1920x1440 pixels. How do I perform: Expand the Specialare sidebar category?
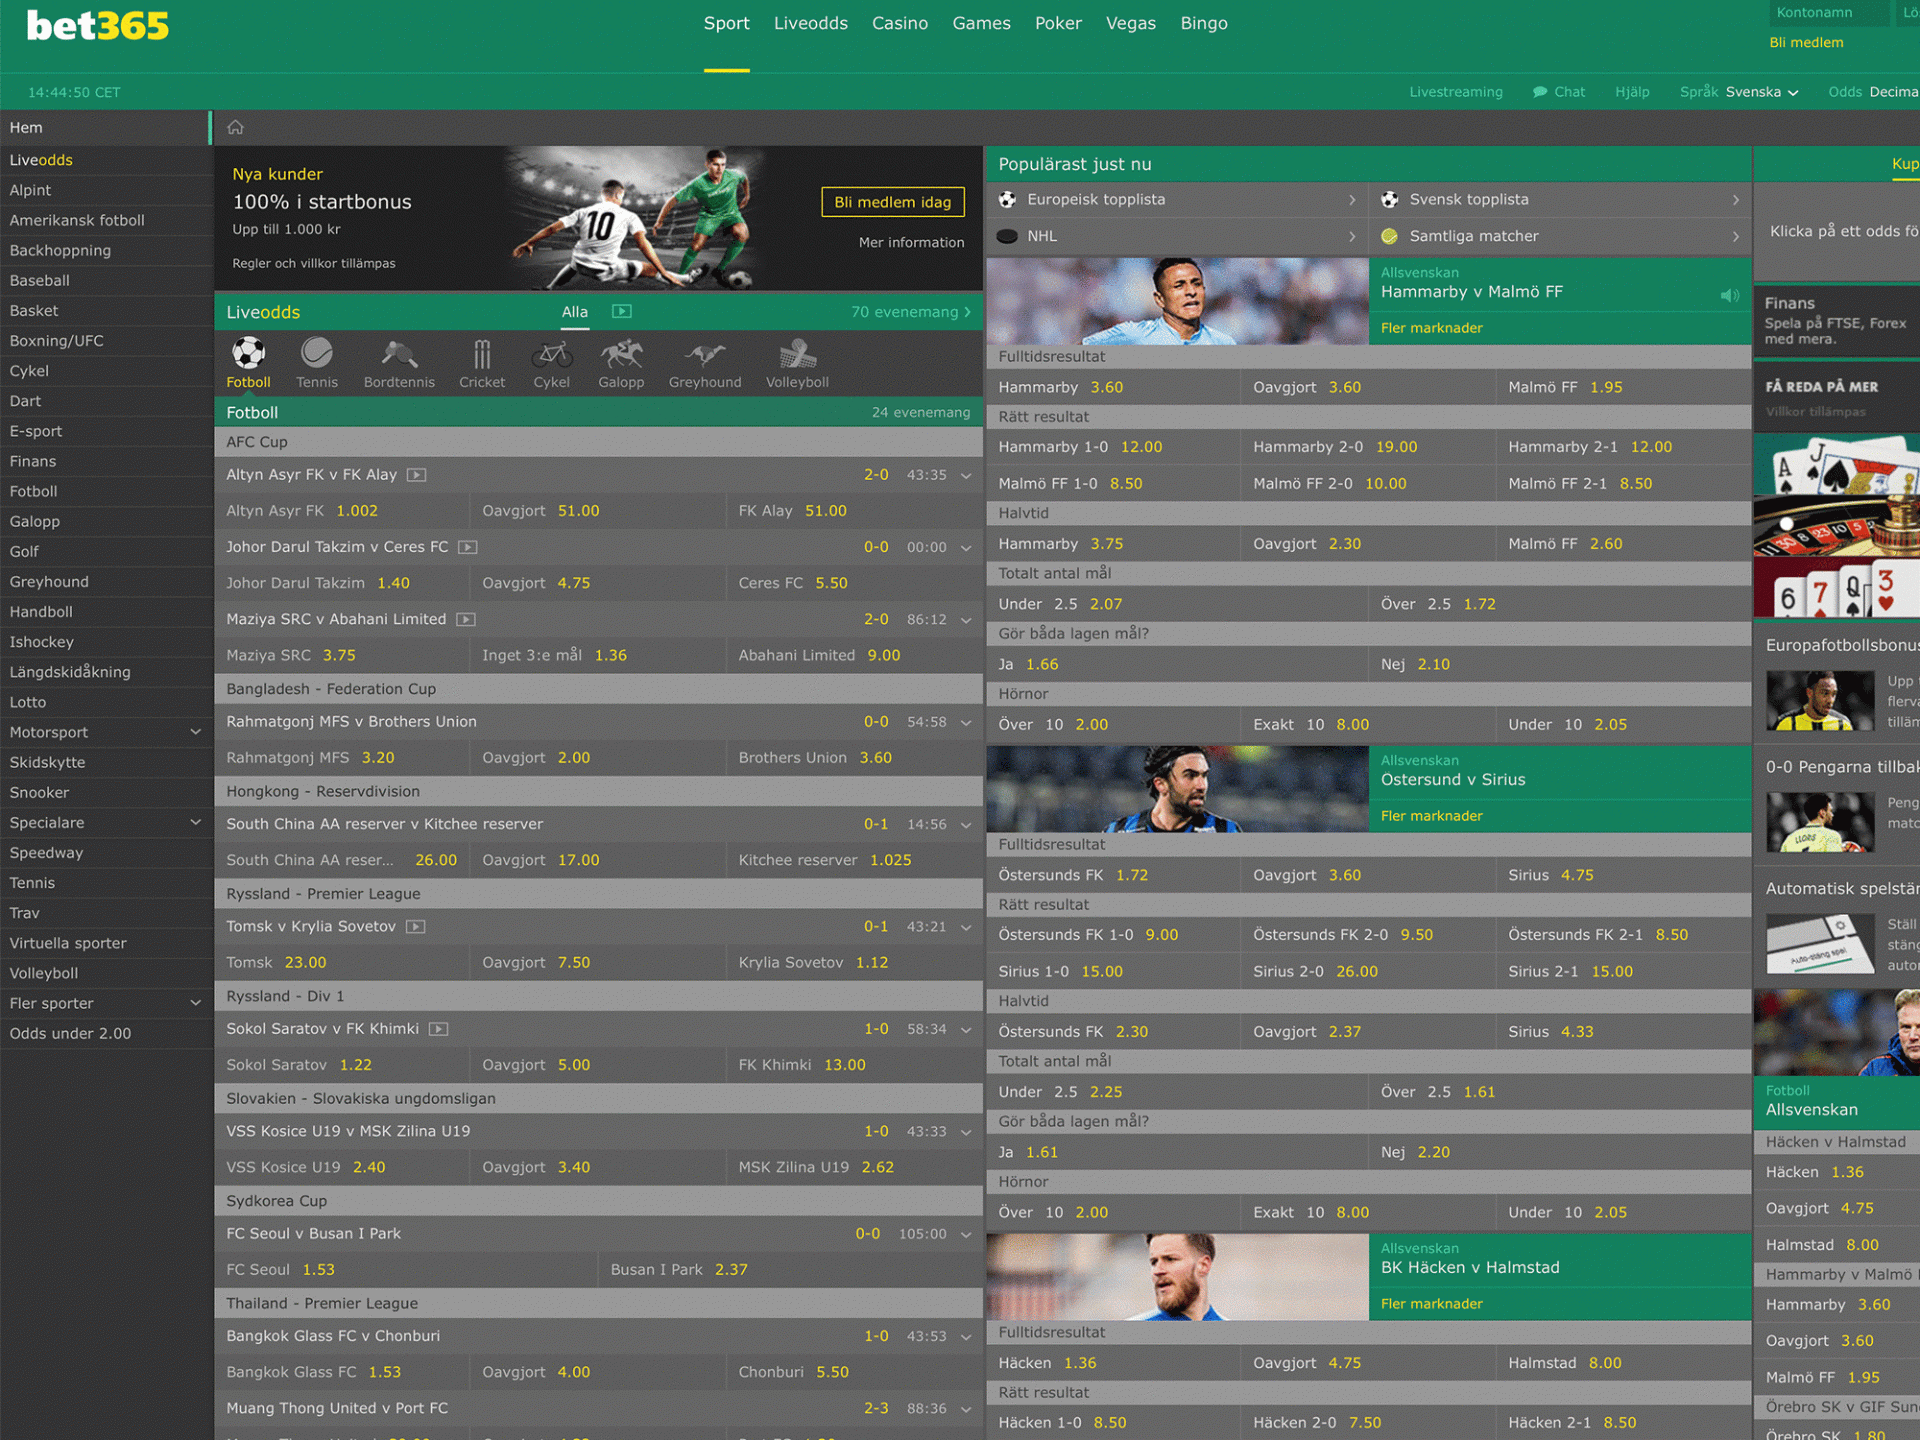click(x=196, y=822)
